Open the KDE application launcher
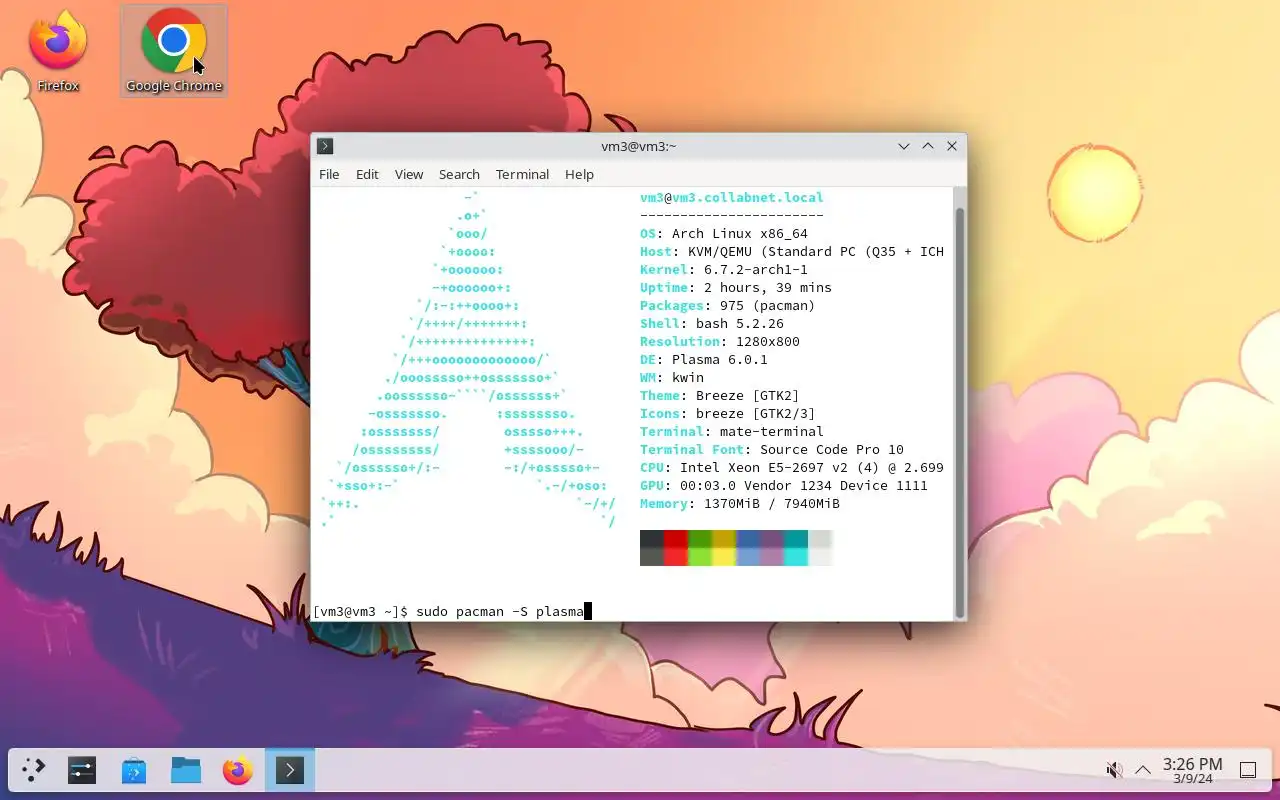Image resolution: width=1280 pixels, height=800 pixels. (x=33, y=770)
